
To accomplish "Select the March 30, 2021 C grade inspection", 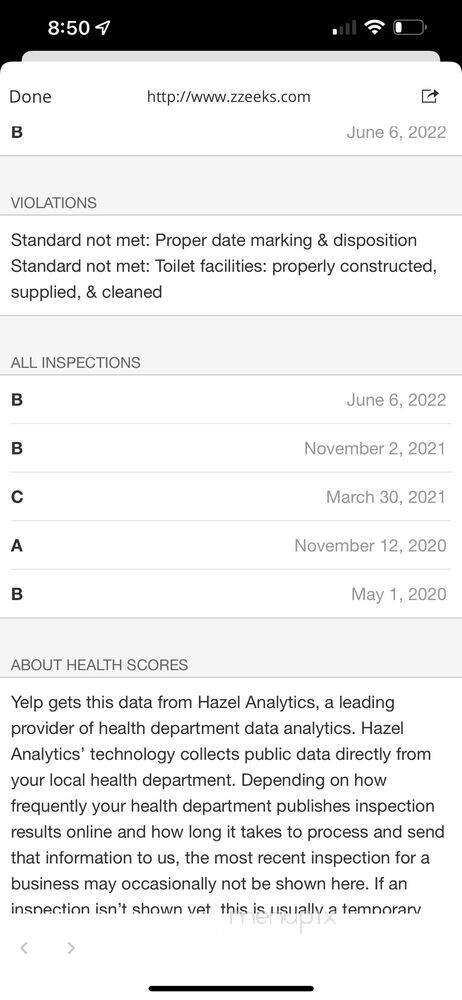I will [x=231, y=497].
